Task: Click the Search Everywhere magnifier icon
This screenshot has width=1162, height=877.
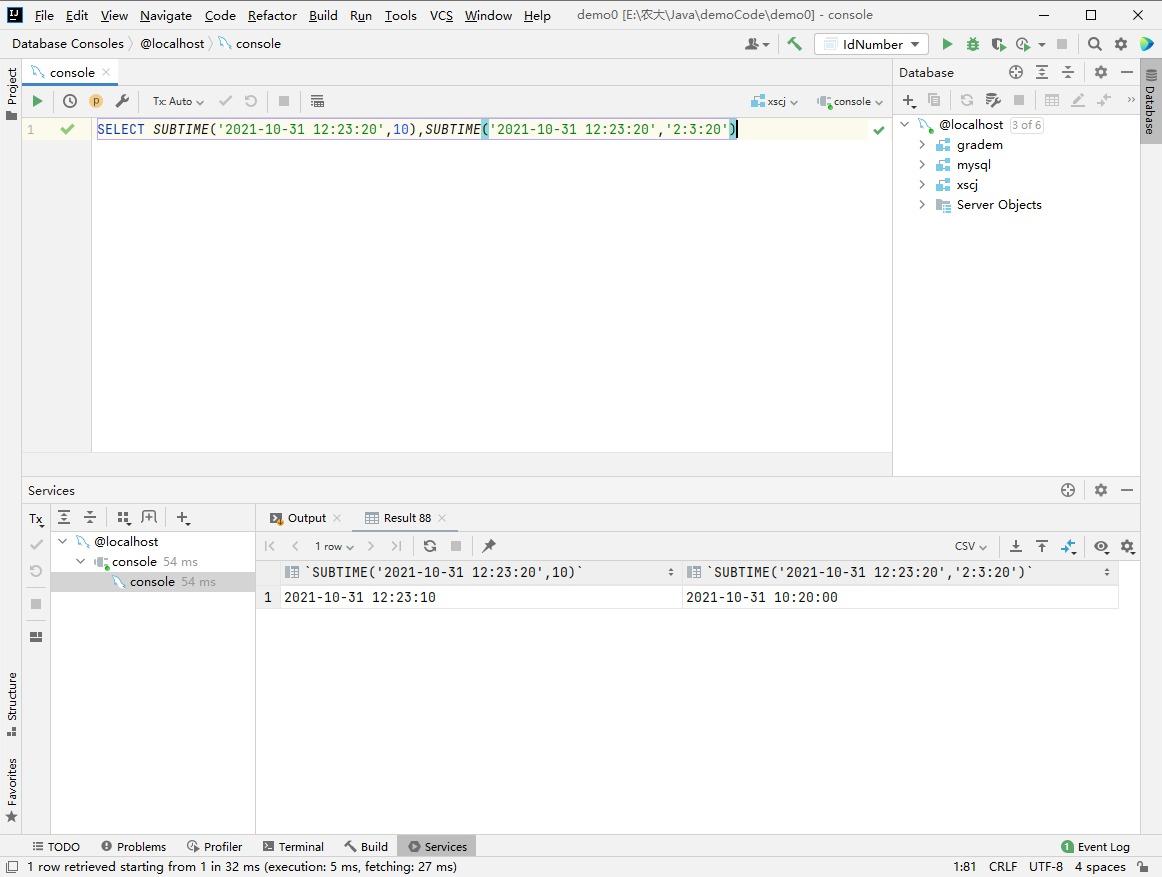Action: point(1095,44)
